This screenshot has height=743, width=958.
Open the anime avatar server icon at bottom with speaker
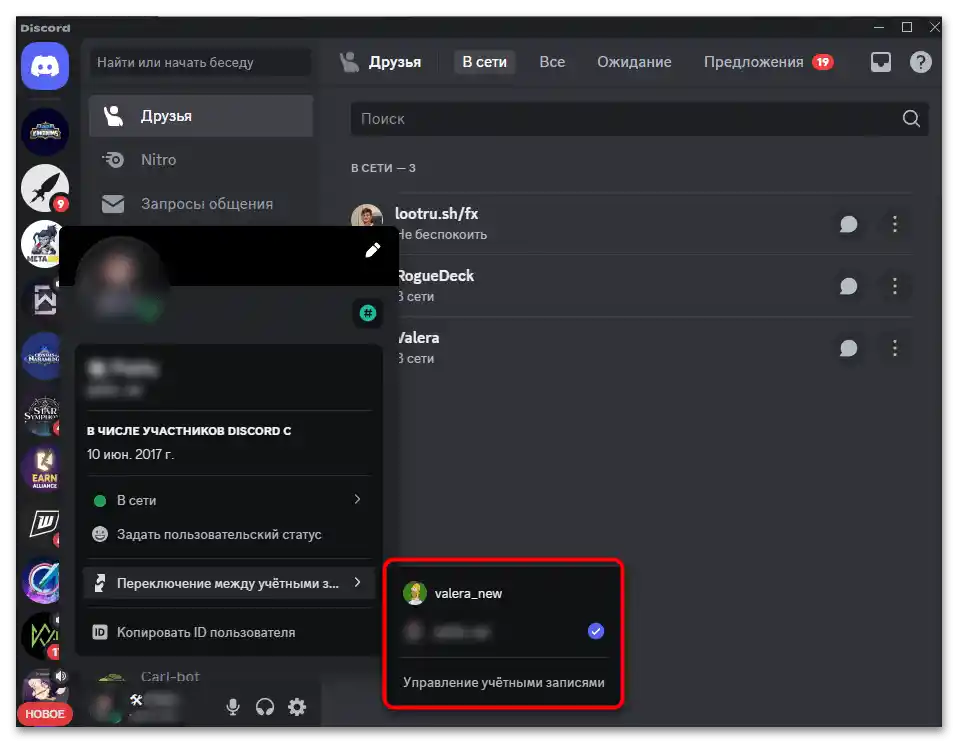(45, 687)
